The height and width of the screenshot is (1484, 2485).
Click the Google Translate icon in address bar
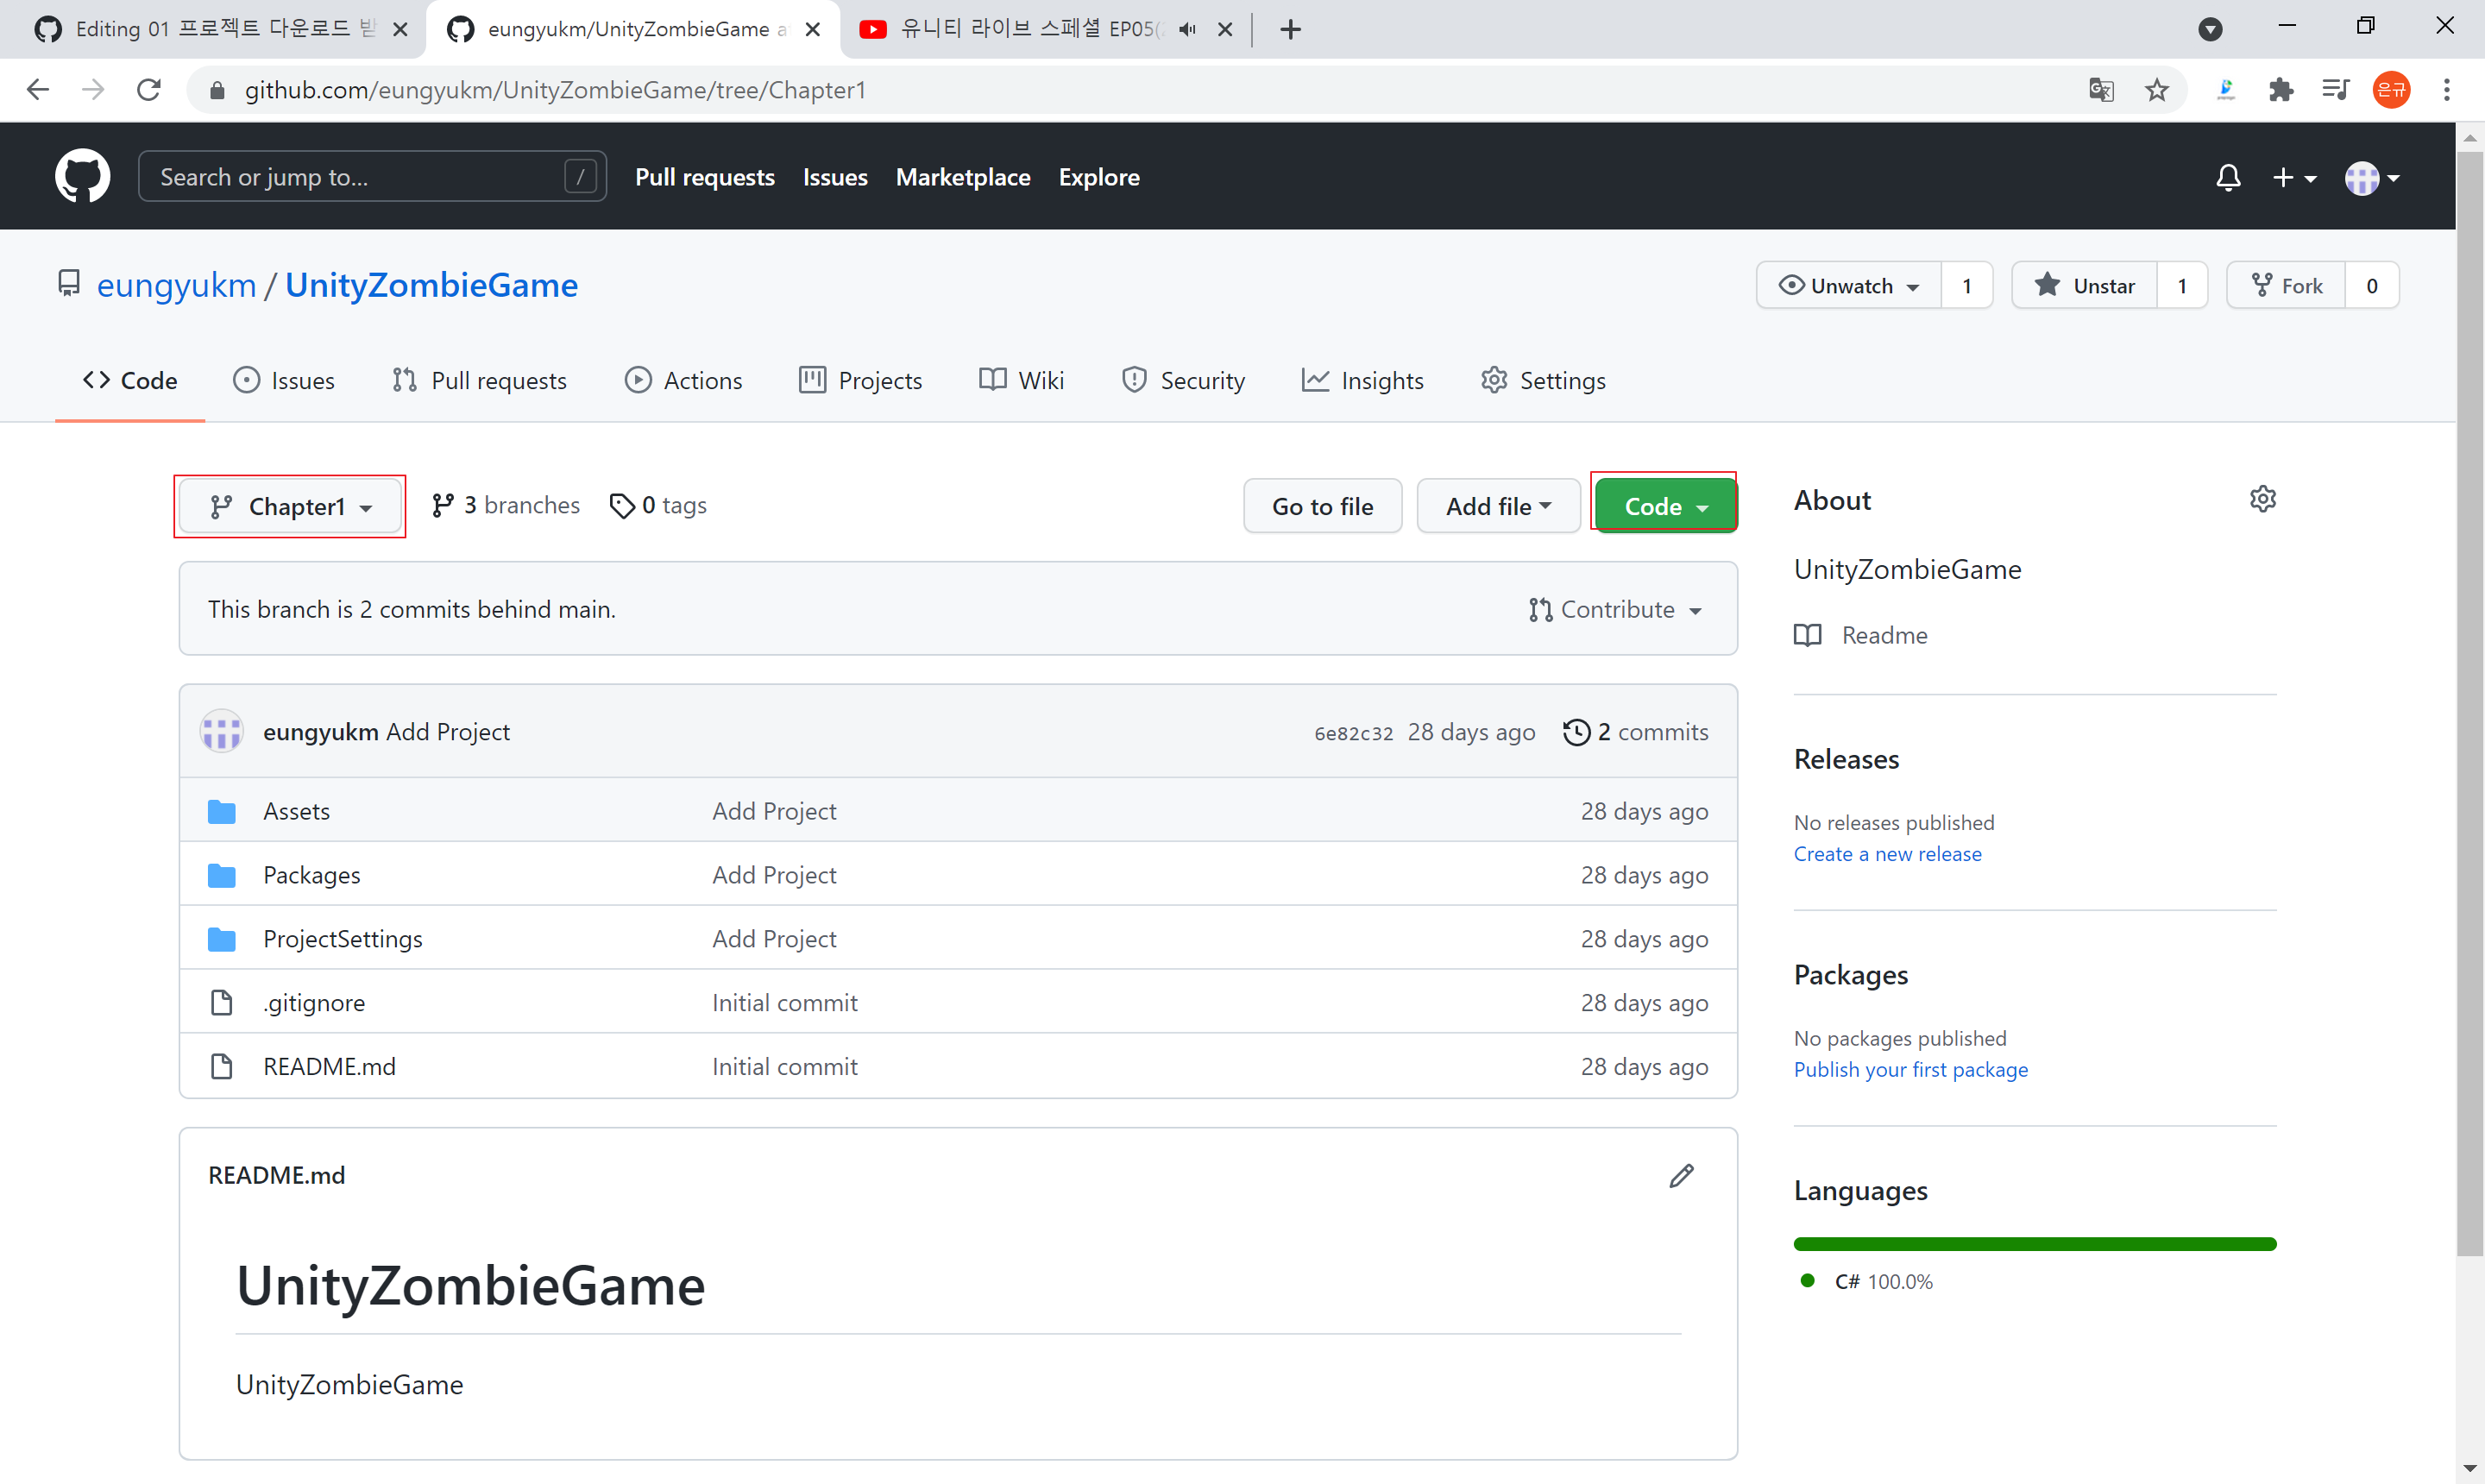click(x=2101, y=90)
